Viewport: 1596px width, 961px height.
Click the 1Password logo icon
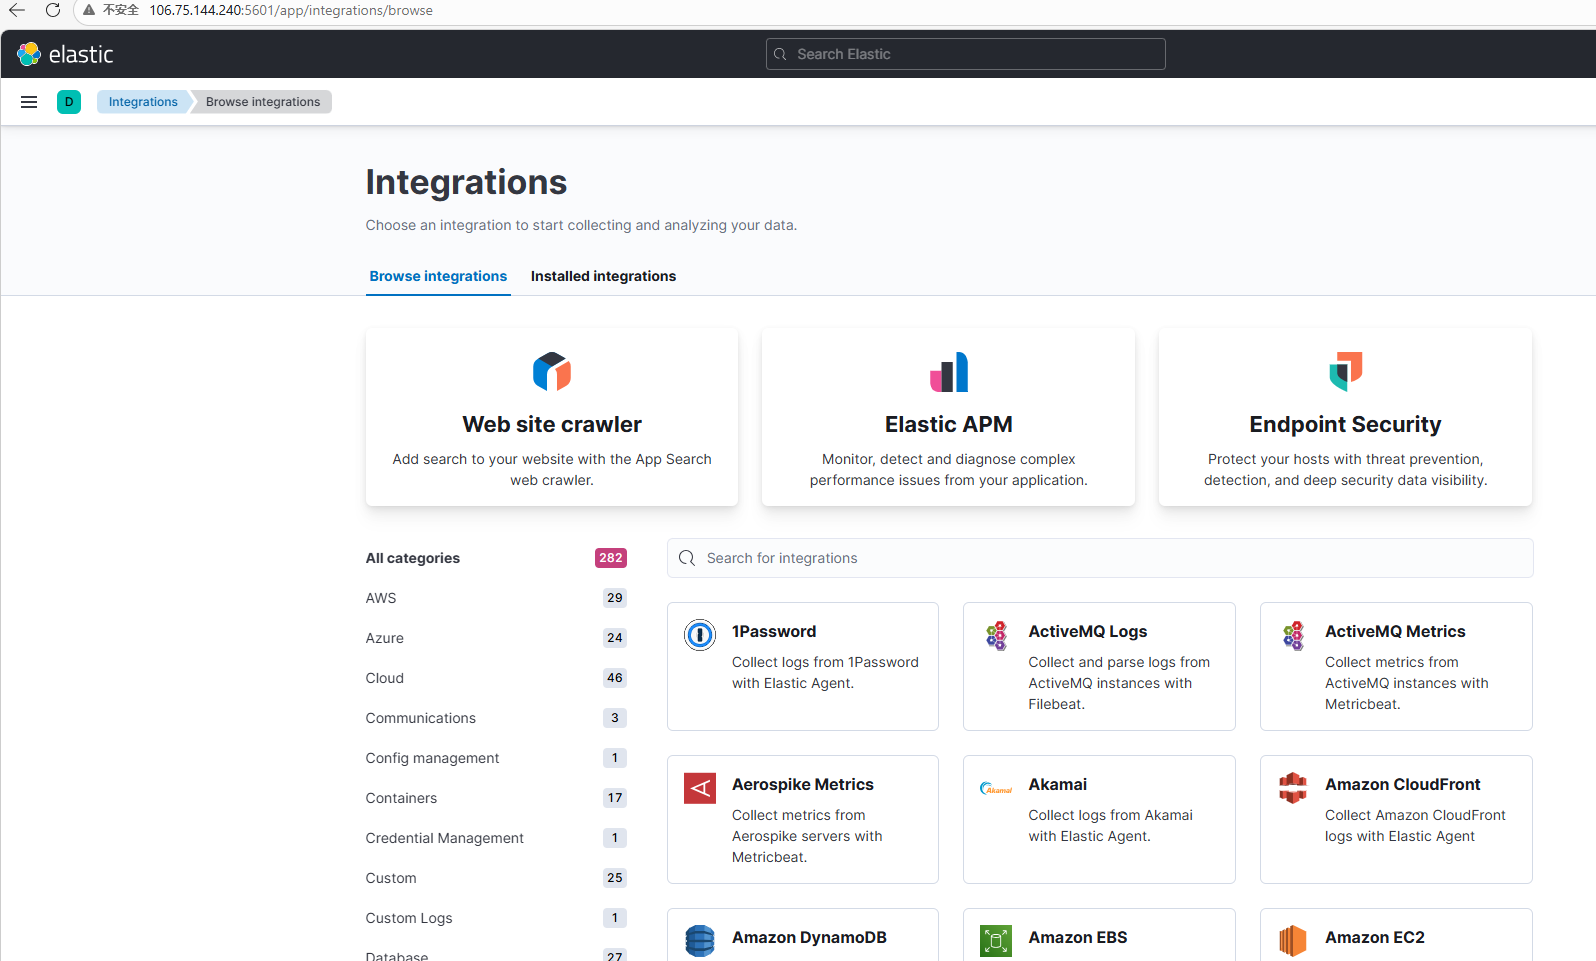point(700,635)
